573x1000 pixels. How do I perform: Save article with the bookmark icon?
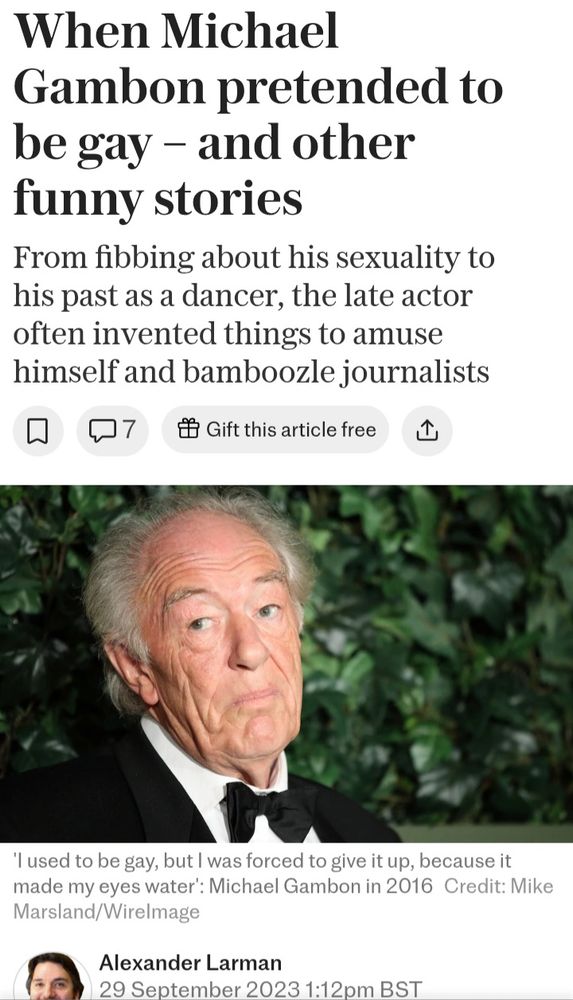[38, 431]
